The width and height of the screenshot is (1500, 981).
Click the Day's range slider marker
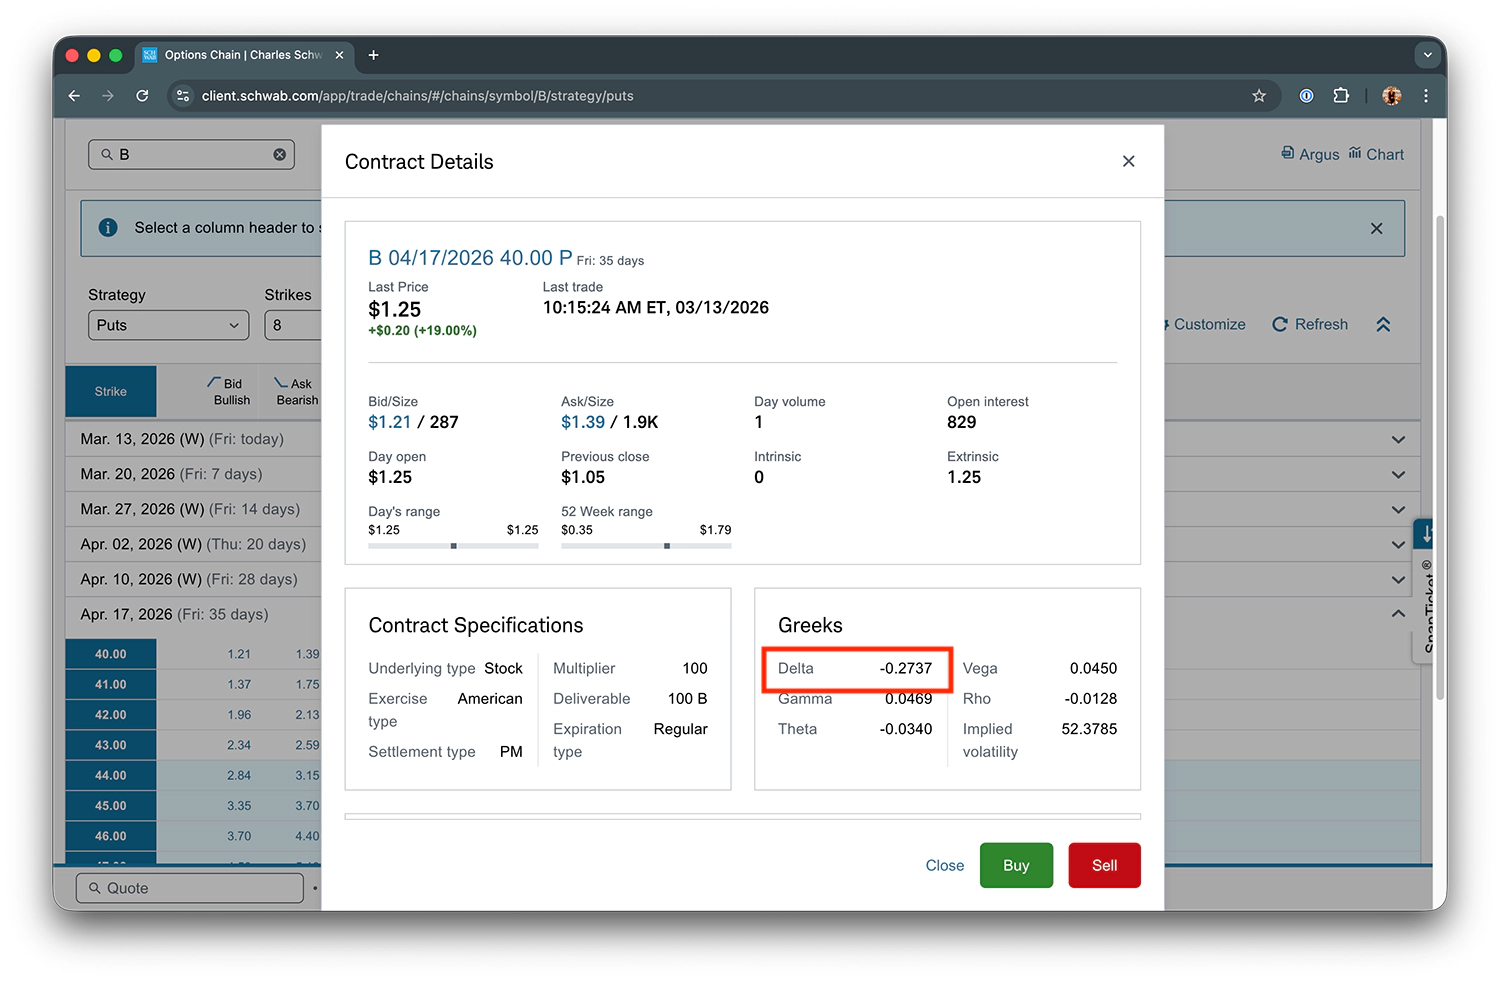454,546
